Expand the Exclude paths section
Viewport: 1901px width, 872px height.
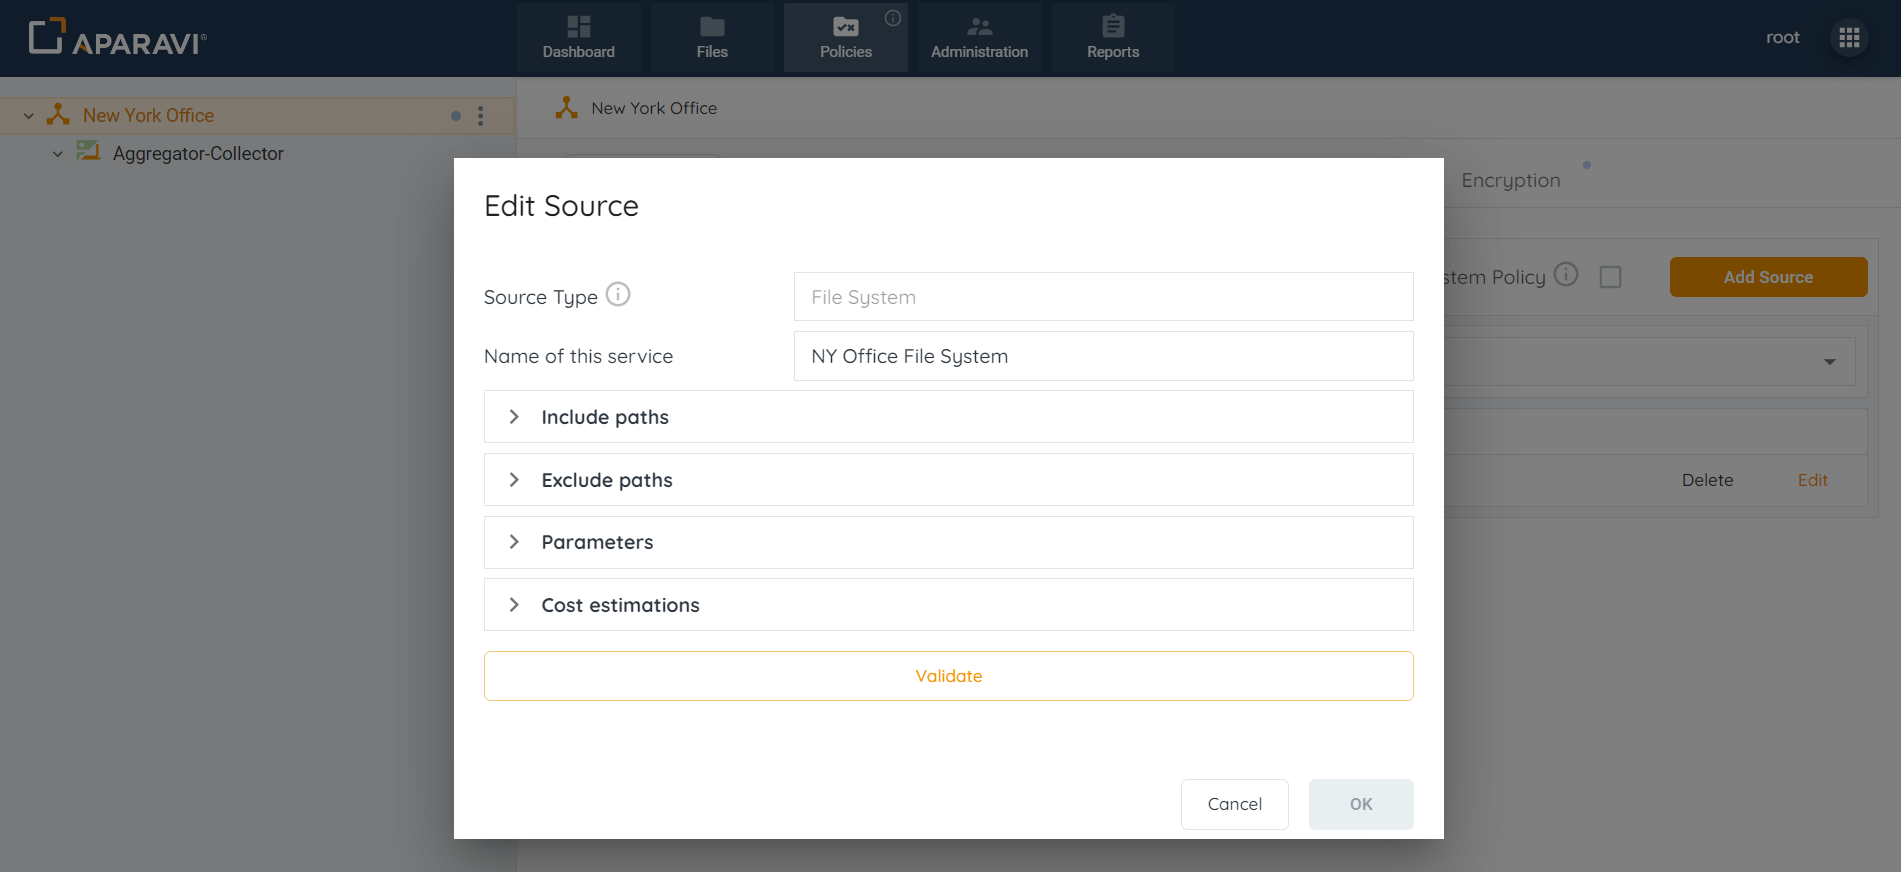[x=514, y=480]
